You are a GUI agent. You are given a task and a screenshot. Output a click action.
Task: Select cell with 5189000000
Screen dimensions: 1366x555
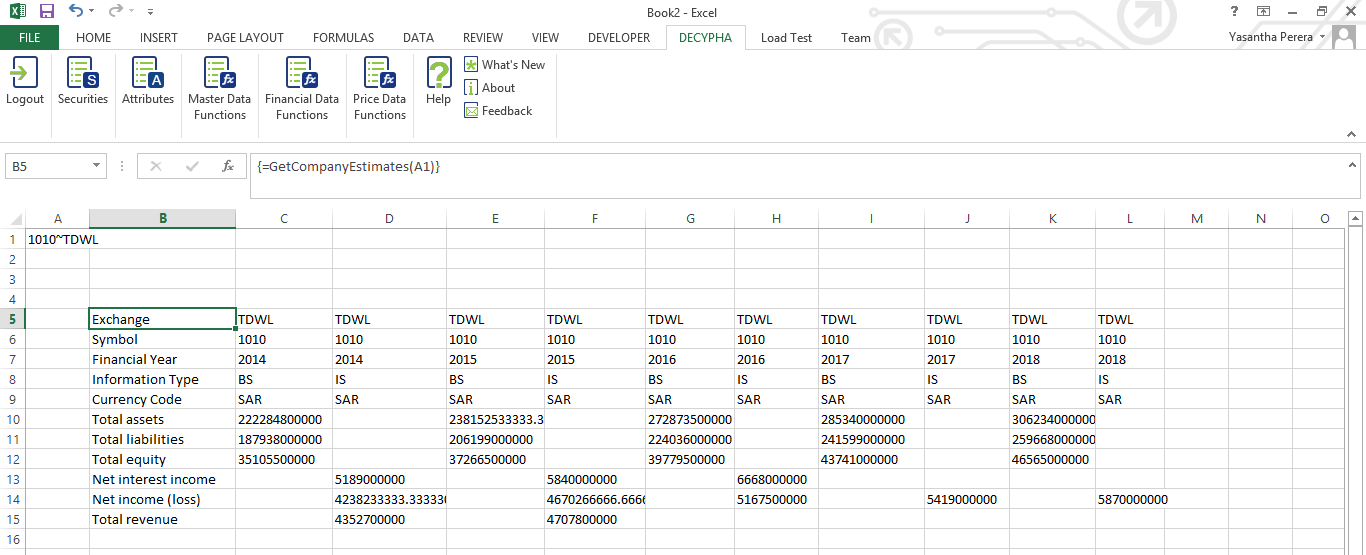[x=389, y=479]
